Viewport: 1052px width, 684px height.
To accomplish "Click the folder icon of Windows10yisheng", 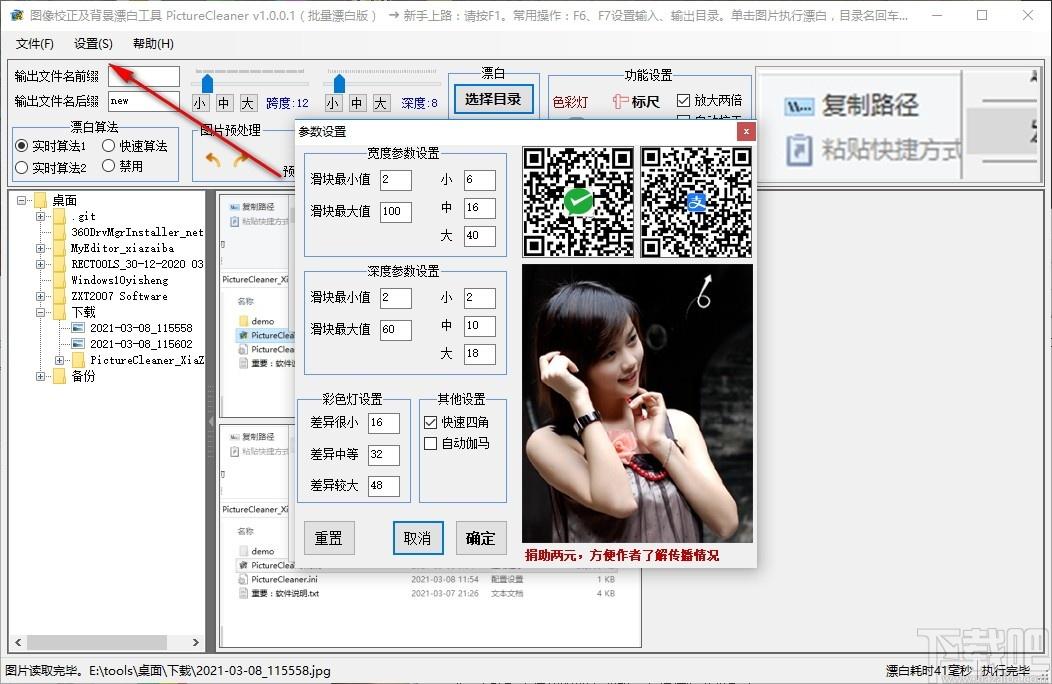I will coord(59,281).
